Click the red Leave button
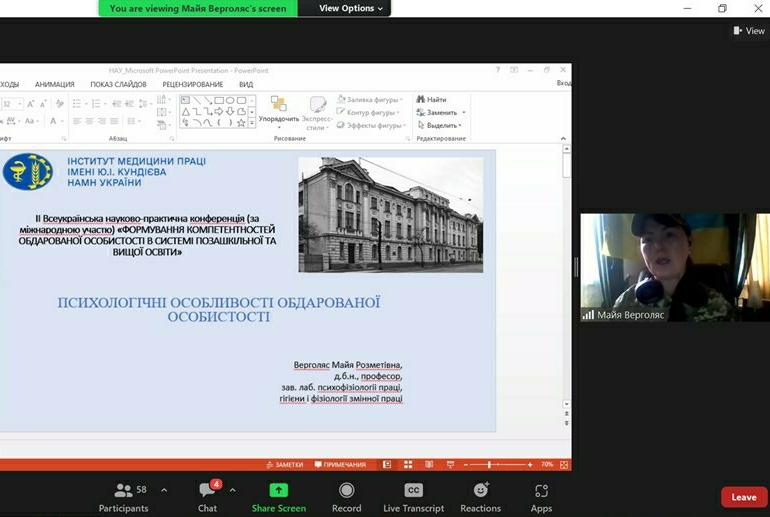Screen dimensions: 770x517 [743, 497]
